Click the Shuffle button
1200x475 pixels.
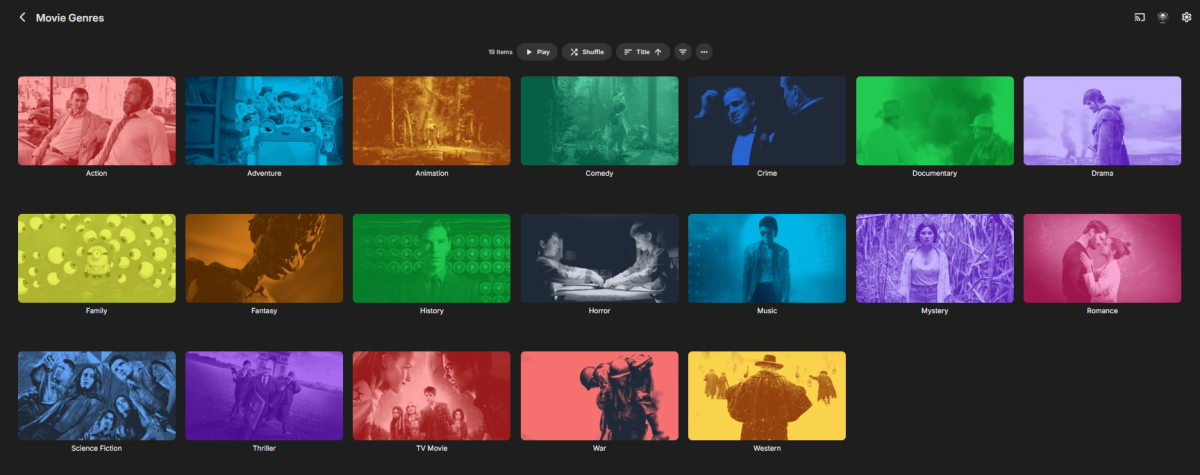587,52
